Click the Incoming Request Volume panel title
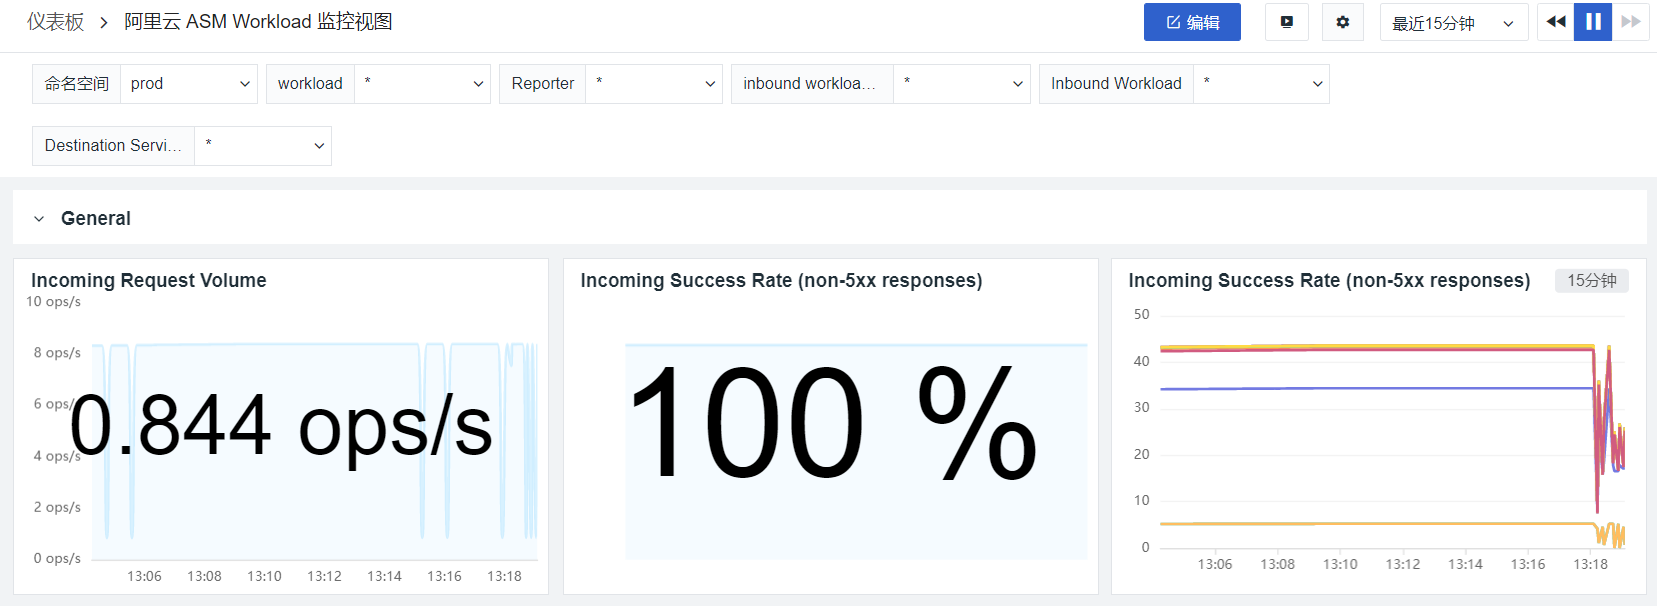This screenshot has width=1657, height=606. click(x=149, y=281)
